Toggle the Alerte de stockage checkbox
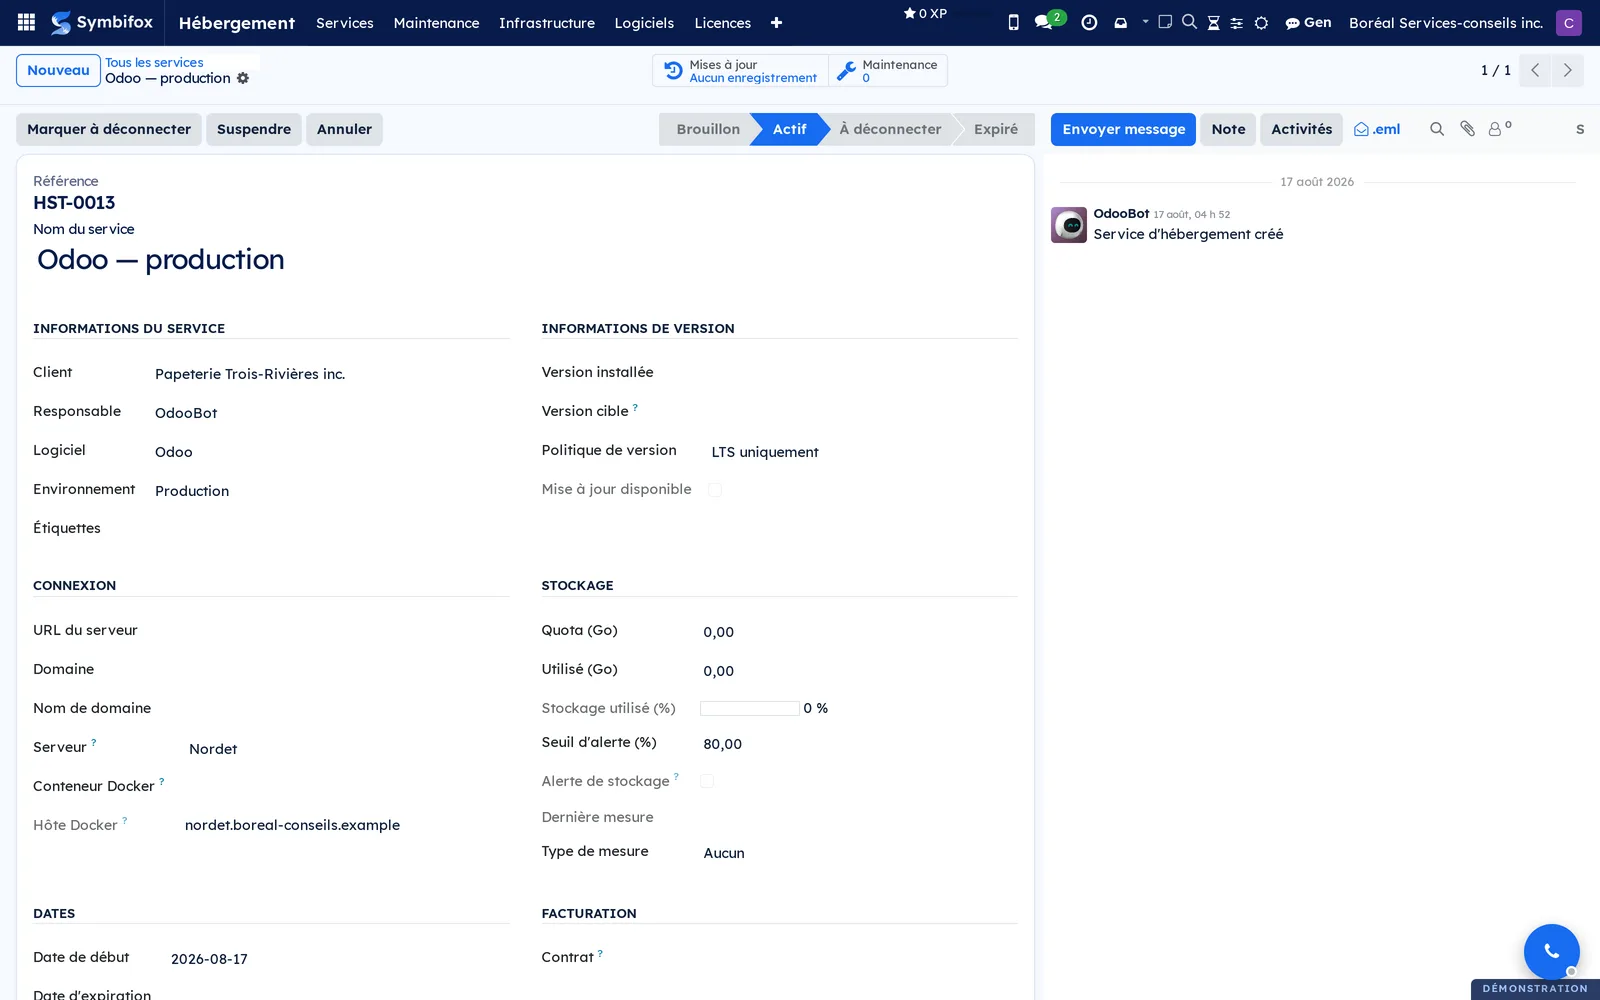This screenshot has height=1000, width=1600. tap(707, 781)
